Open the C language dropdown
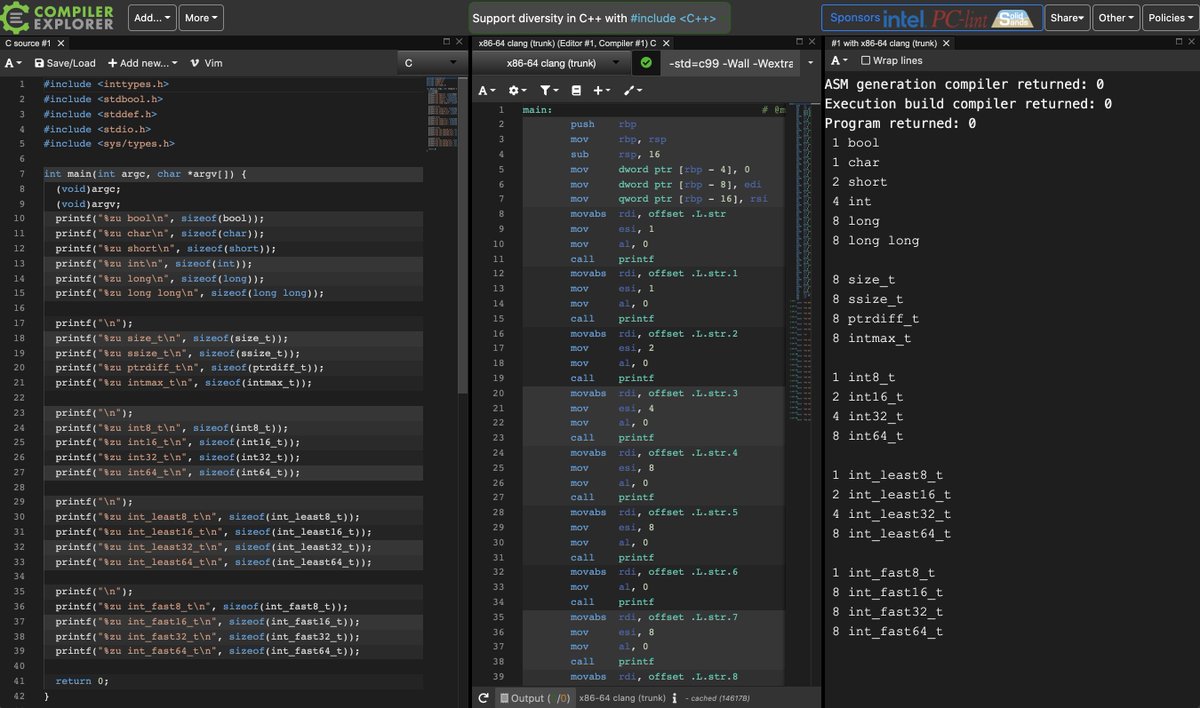This screenshot has width=1200, height=708. click(431, 63)
